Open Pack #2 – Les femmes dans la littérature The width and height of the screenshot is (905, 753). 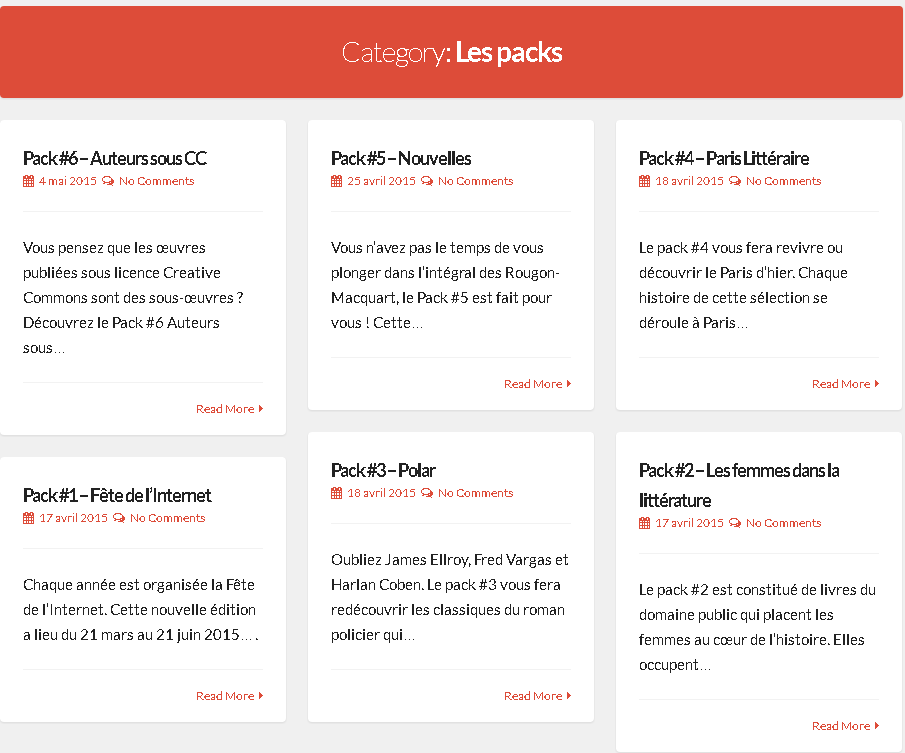tap(739, 485)
